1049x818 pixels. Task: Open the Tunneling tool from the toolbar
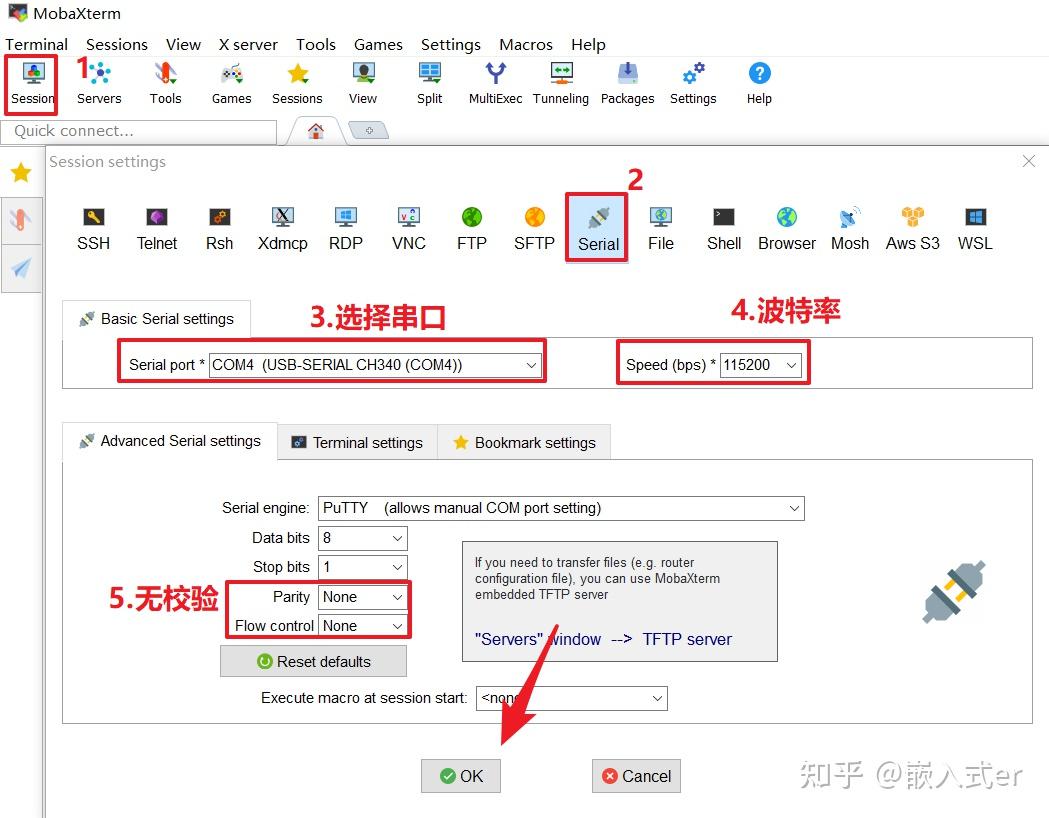560,80
